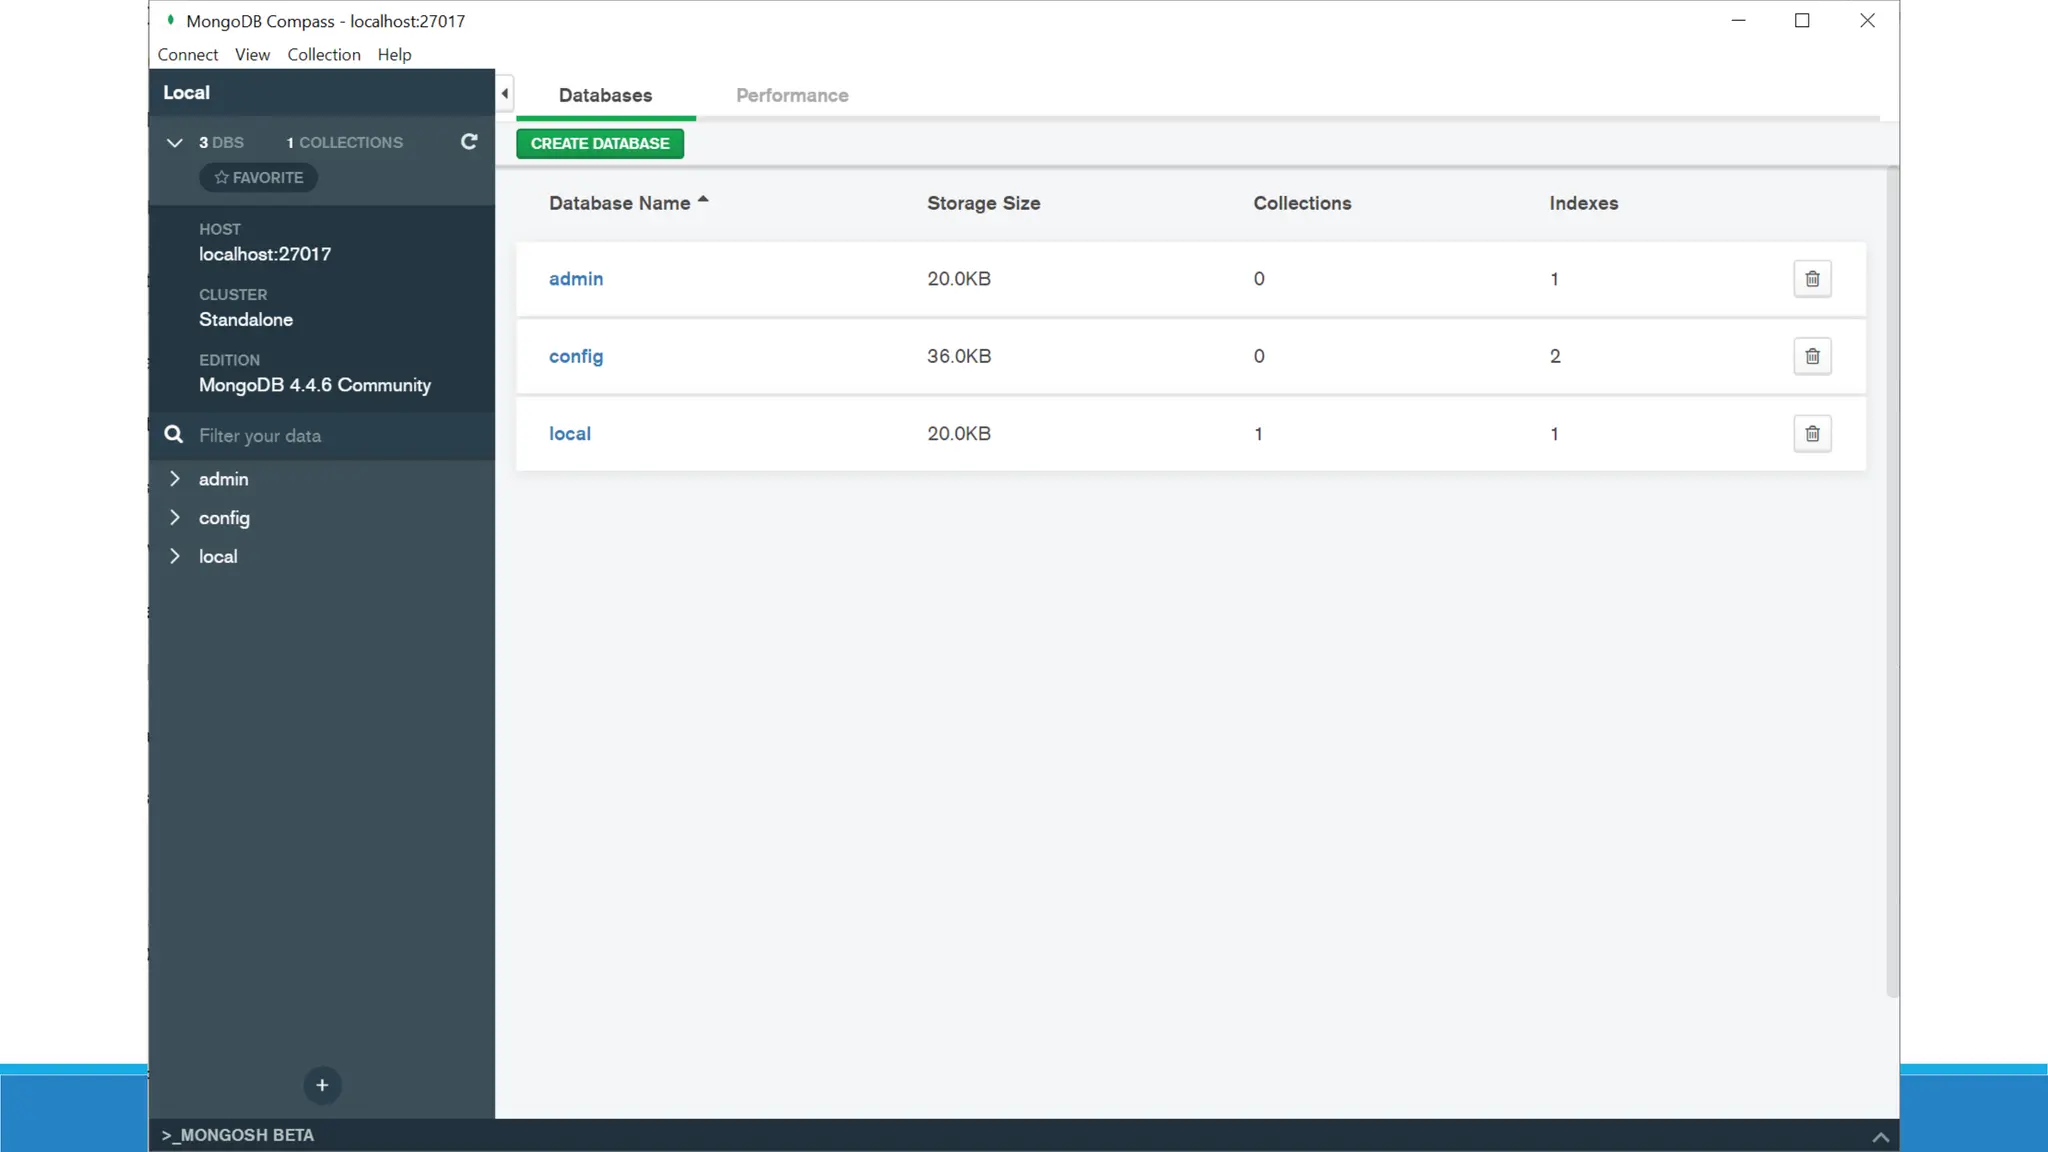
Task: Click the plus button at sidebar bottom
Action: (x=322, y=1085)
